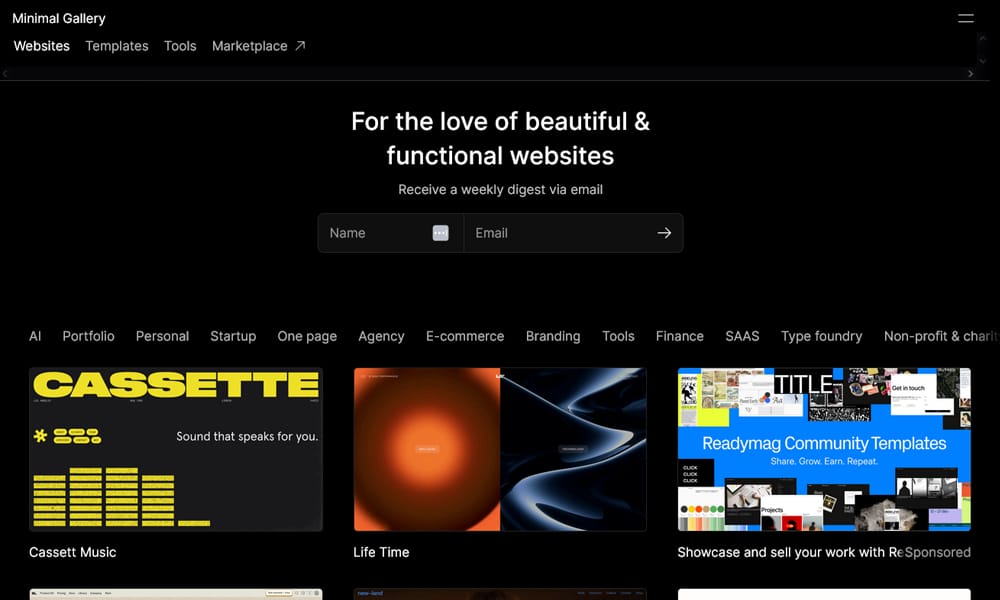The height and width of the screenshot is (600, 1000).
Task: Open the Readymag Community Templates thumbnail
Action: (823, 449)
